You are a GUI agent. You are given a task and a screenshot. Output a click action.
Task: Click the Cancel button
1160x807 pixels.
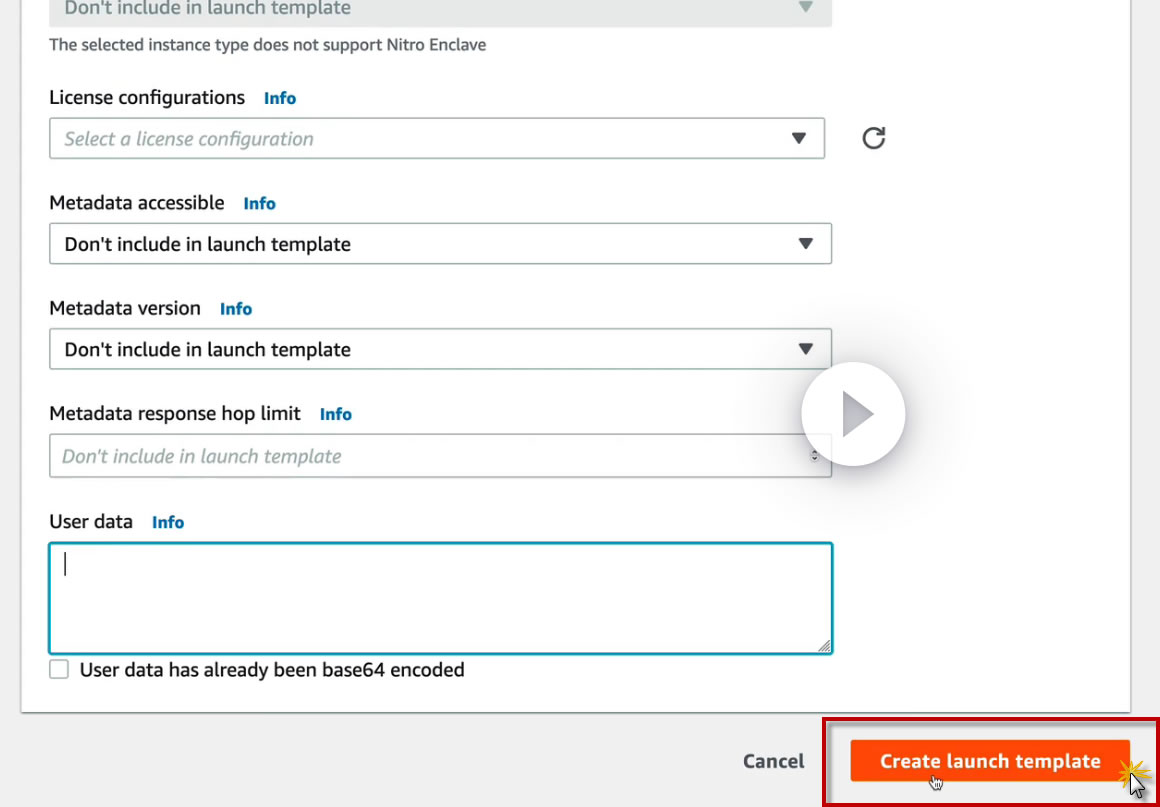pos(773,761)
